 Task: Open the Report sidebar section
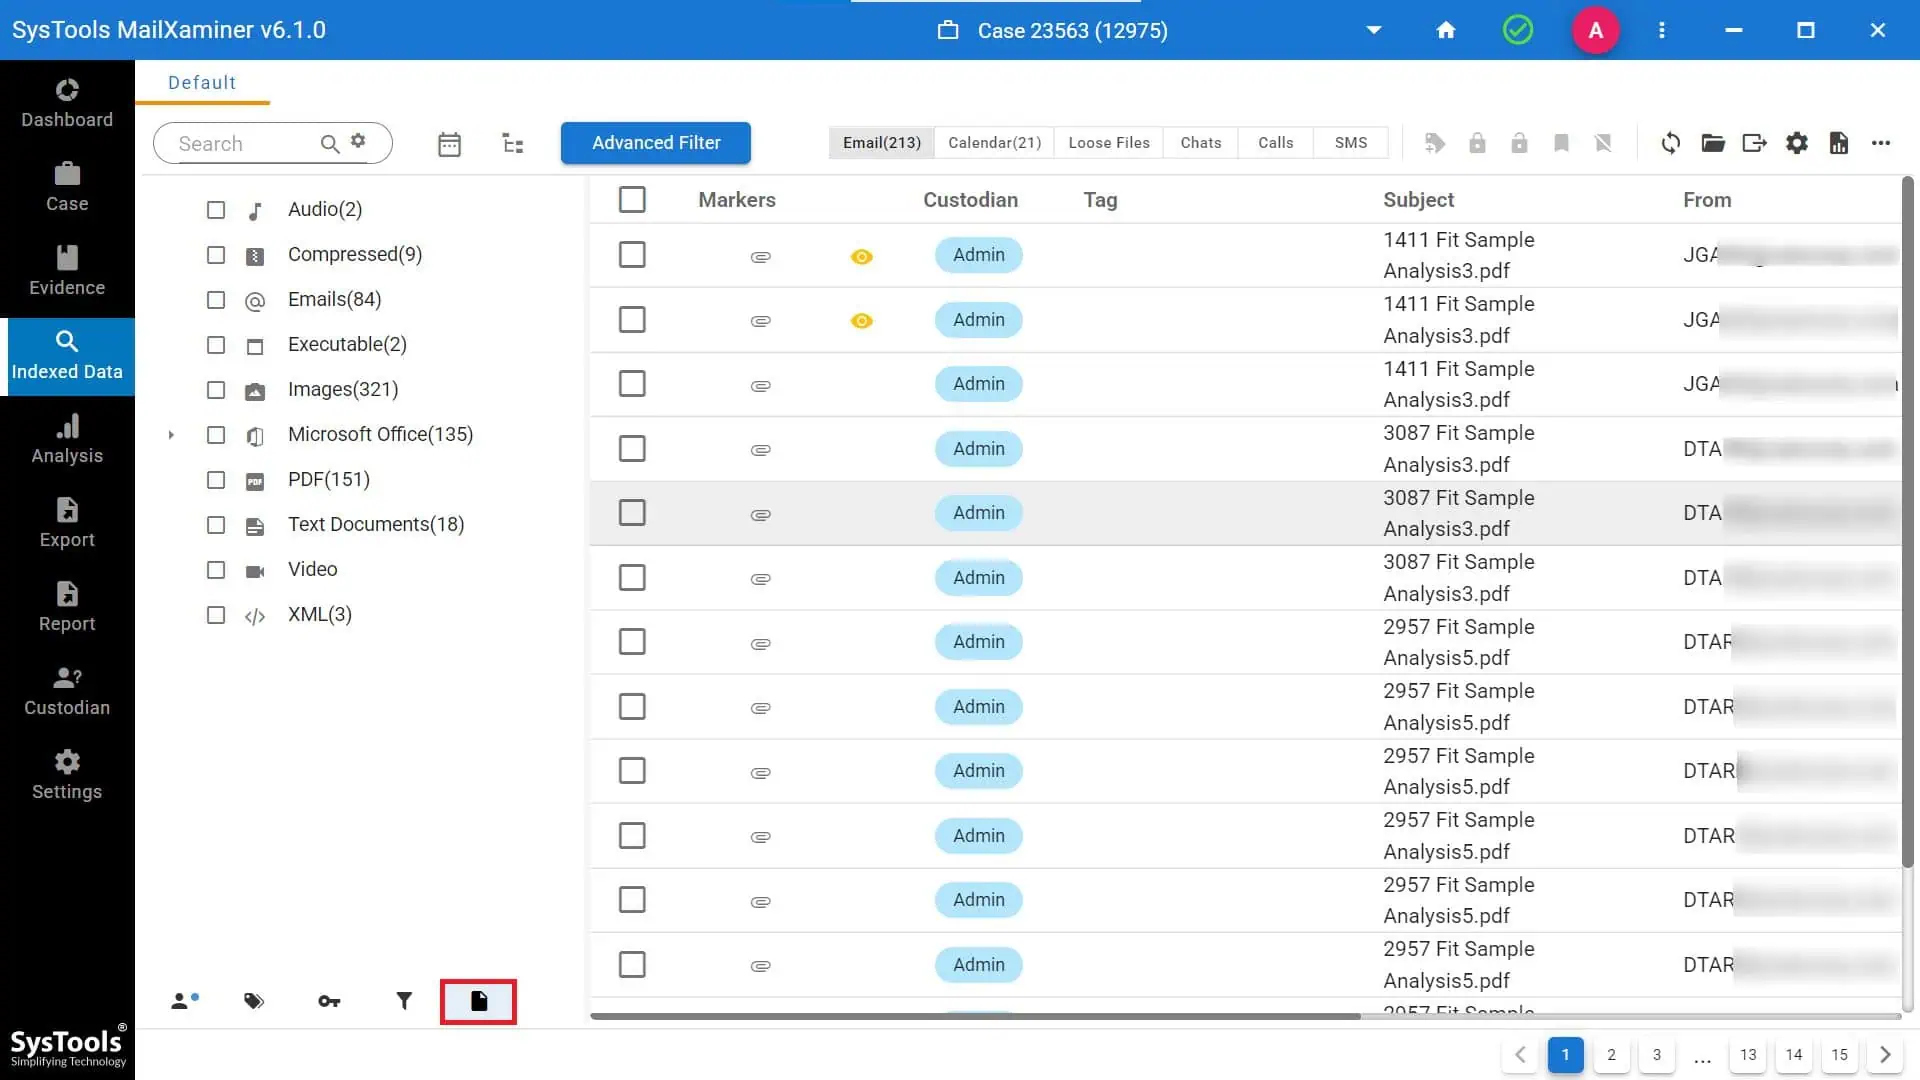67,607
